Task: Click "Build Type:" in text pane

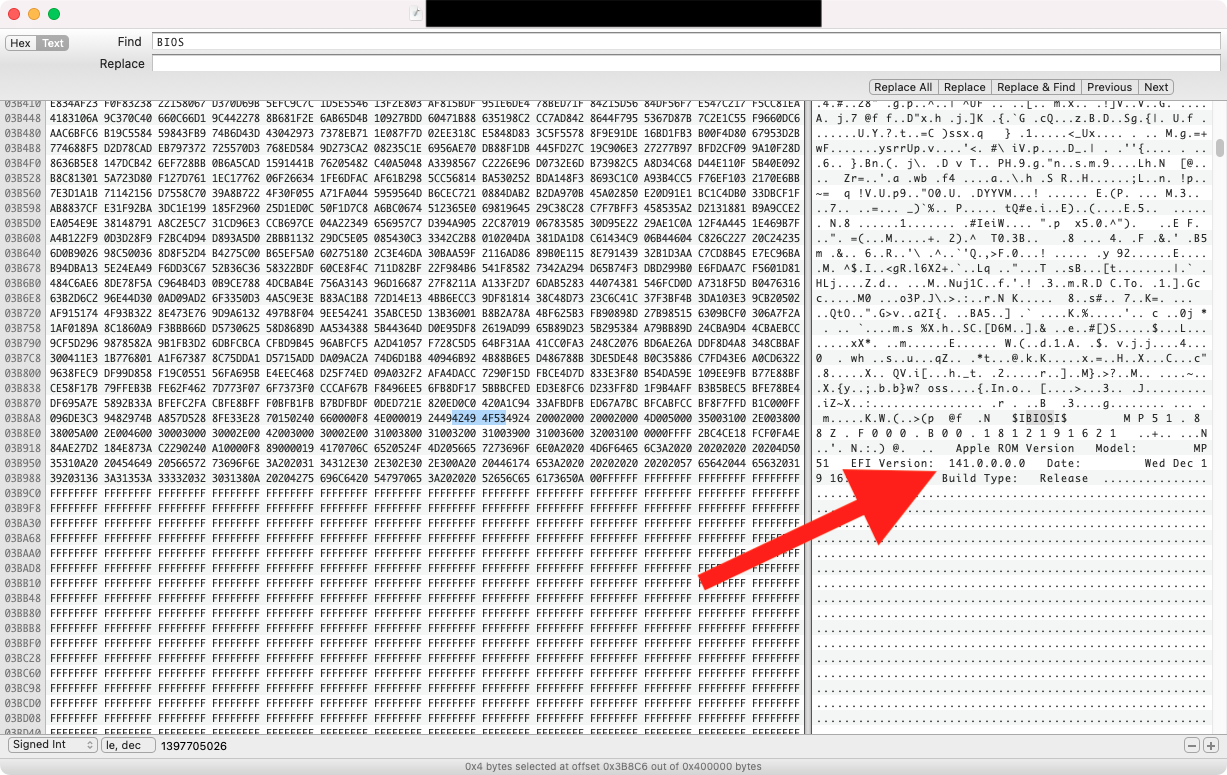Action: [x=980, y=478]
